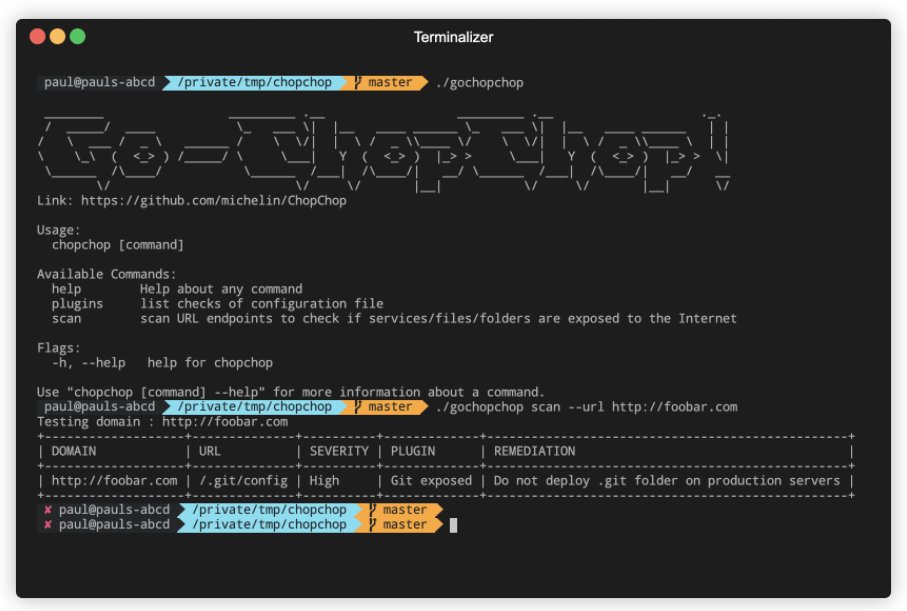The width and height of the screenshot is (907, 611).
Task: Click 'scan URL endpoints' description text
Action: pos(438,318)
